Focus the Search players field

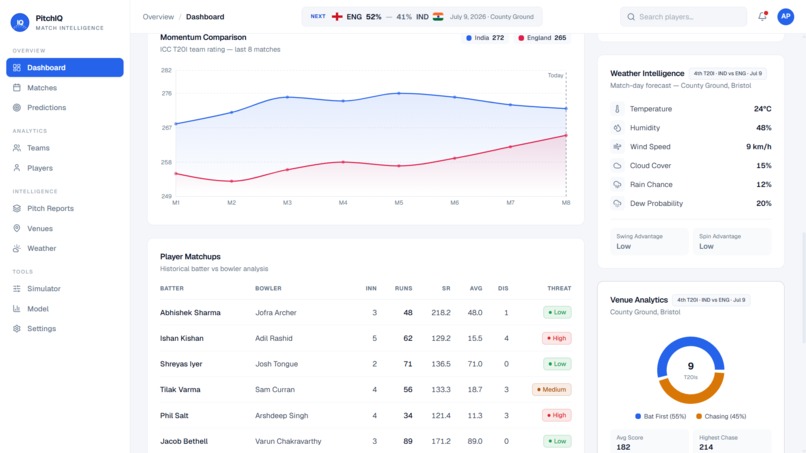pos(683,17)
